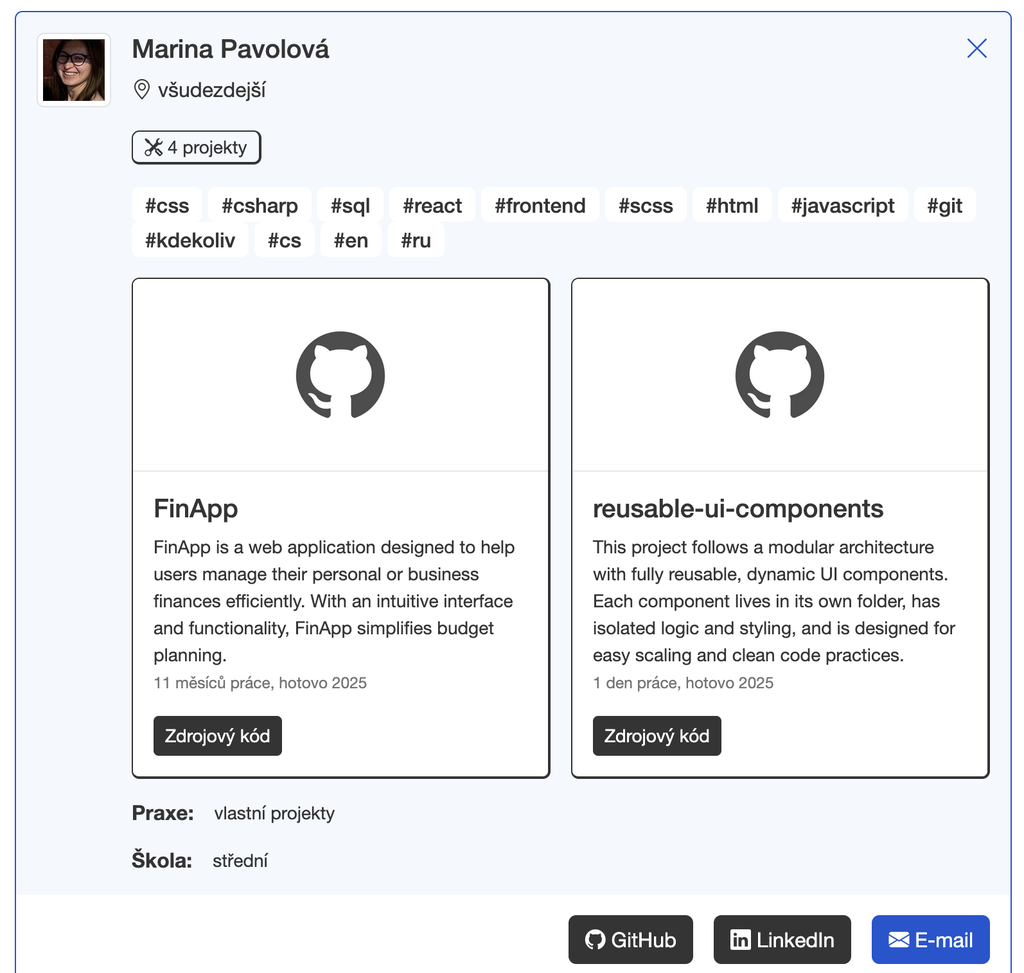This screenshot has height=973, width=1024.
Task: Close the profile card with X icon
Action: click(976, 48)
